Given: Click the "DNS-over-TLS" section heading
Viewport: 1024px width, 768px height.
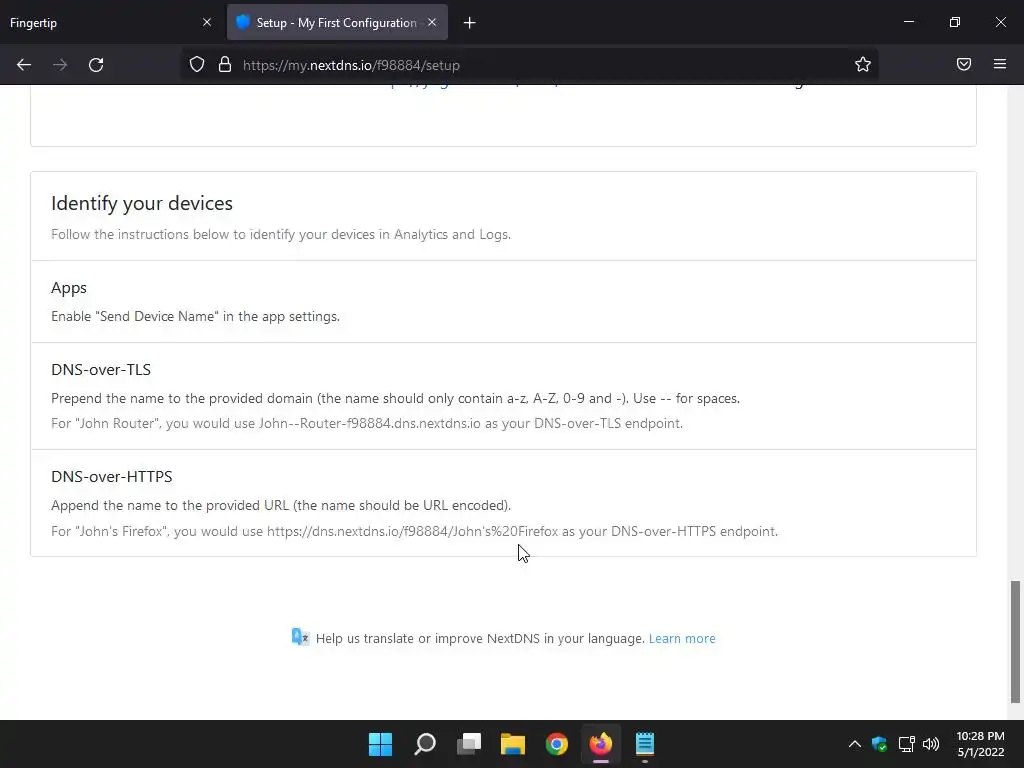Looking at the screenshot, I should (101, 370).
